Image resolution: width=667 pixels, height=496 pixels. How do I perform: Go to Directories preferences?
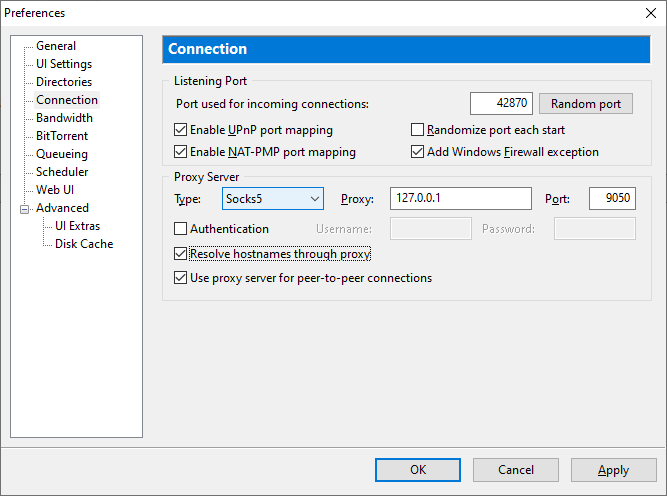(x=64, y=82)
